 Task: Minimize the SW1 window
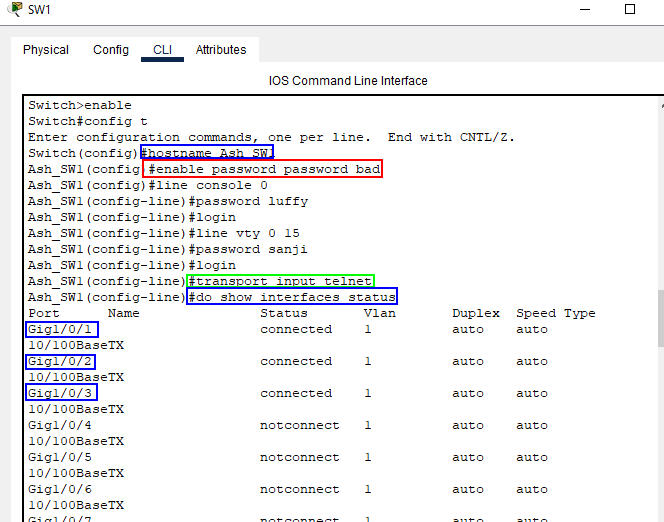pos(585,9)
